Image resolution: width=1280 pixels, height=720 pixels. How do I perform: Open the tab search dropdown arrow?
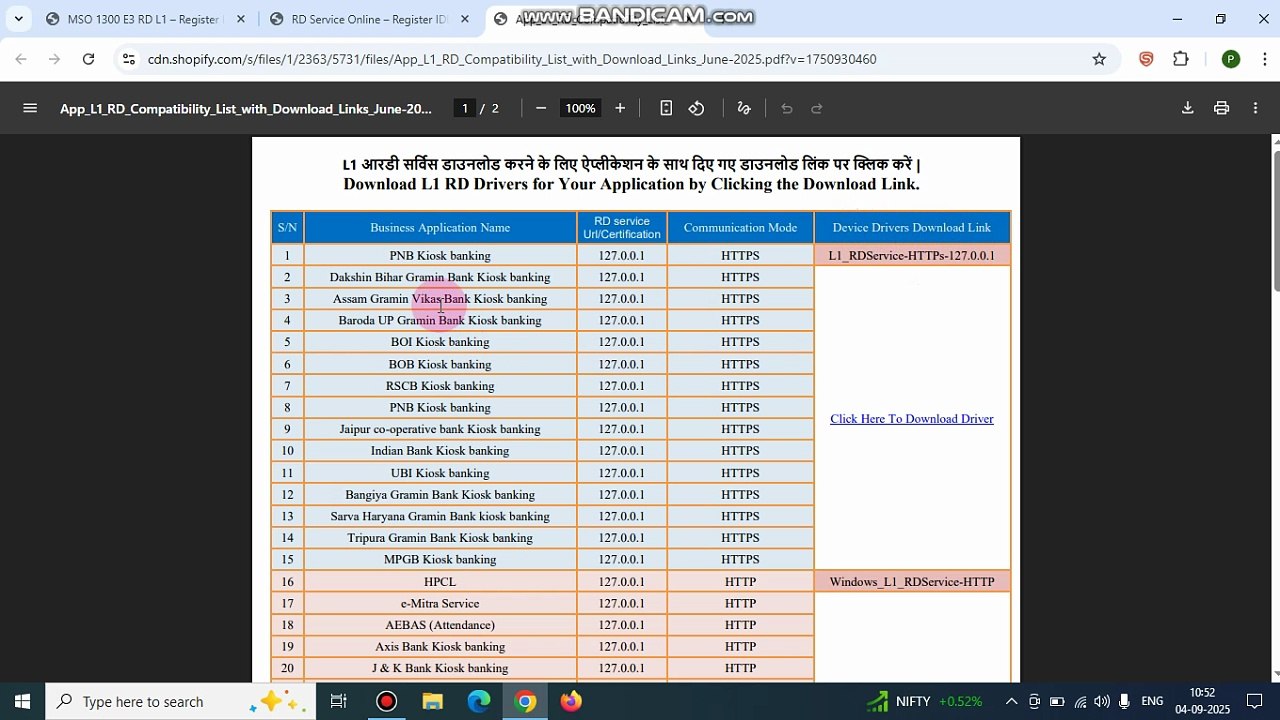tap(18, 19)
